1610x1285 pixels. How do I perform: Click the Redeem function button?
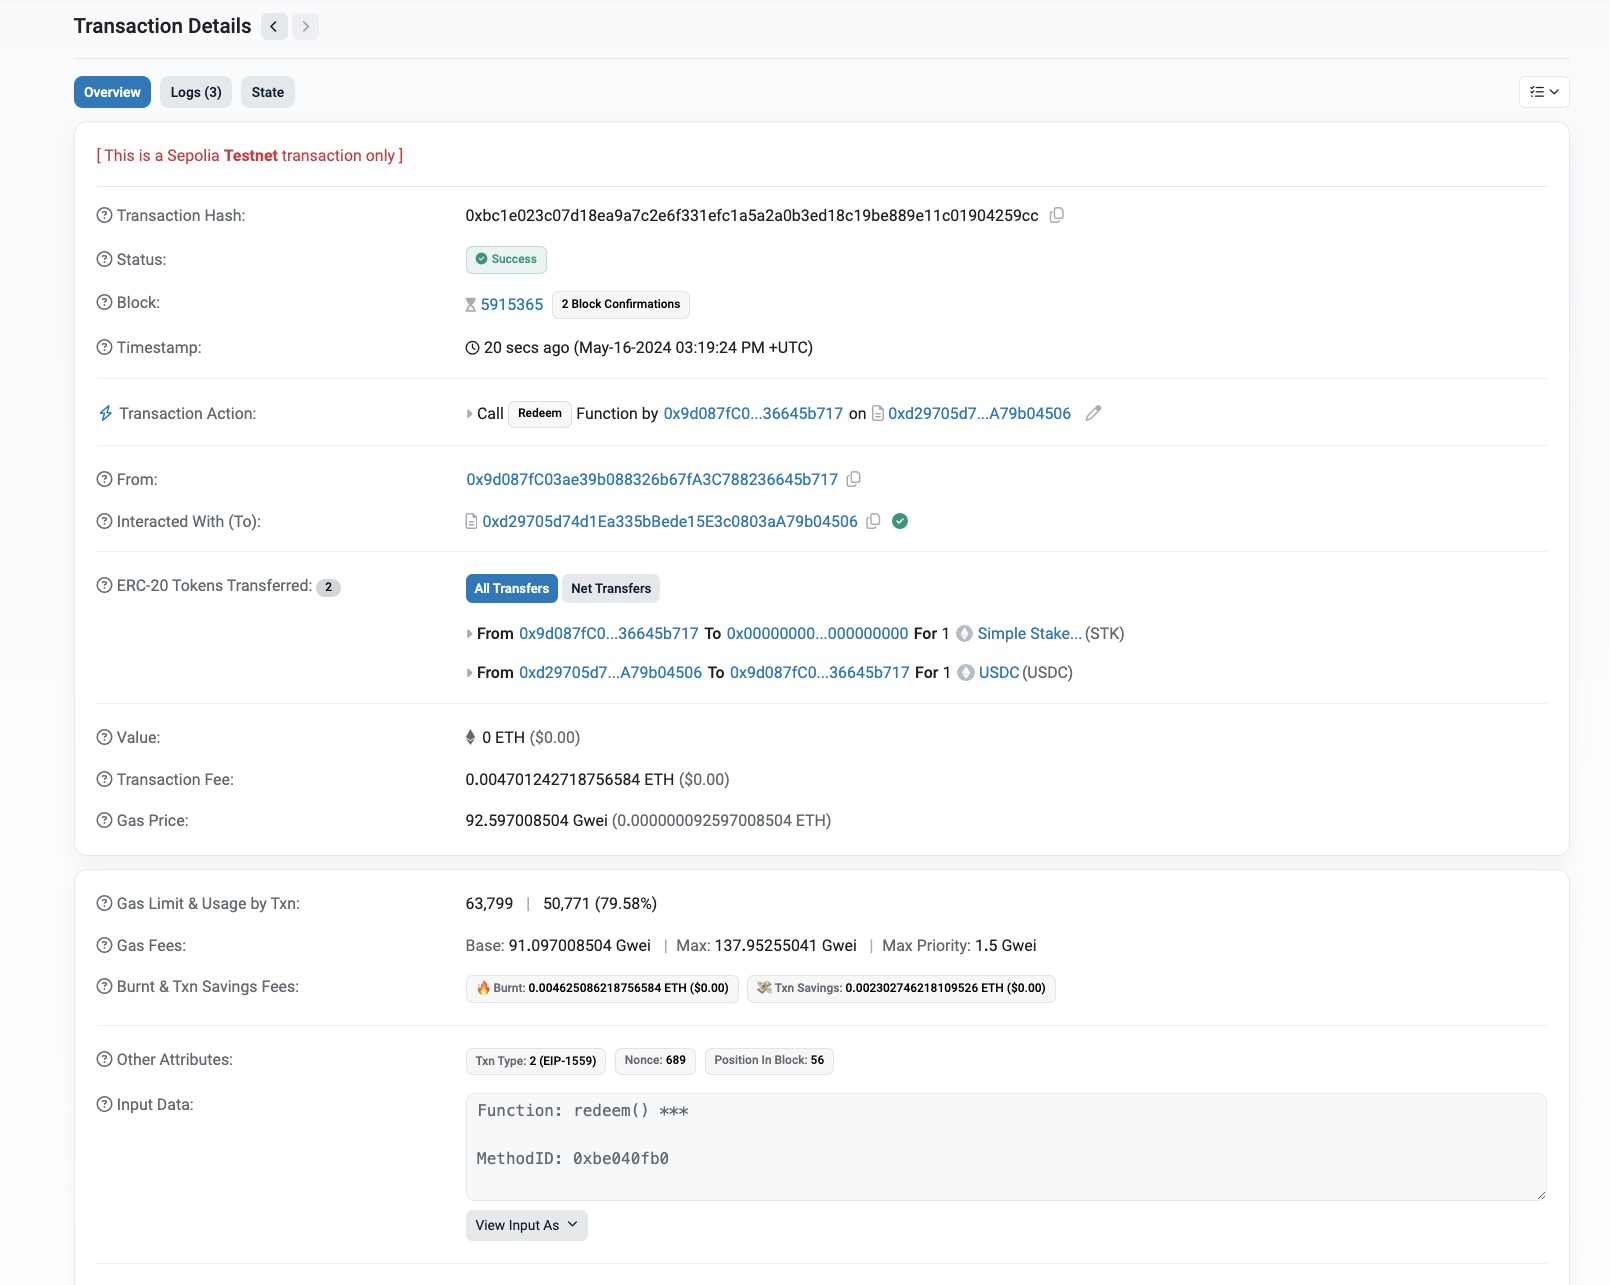click(539, 413)
